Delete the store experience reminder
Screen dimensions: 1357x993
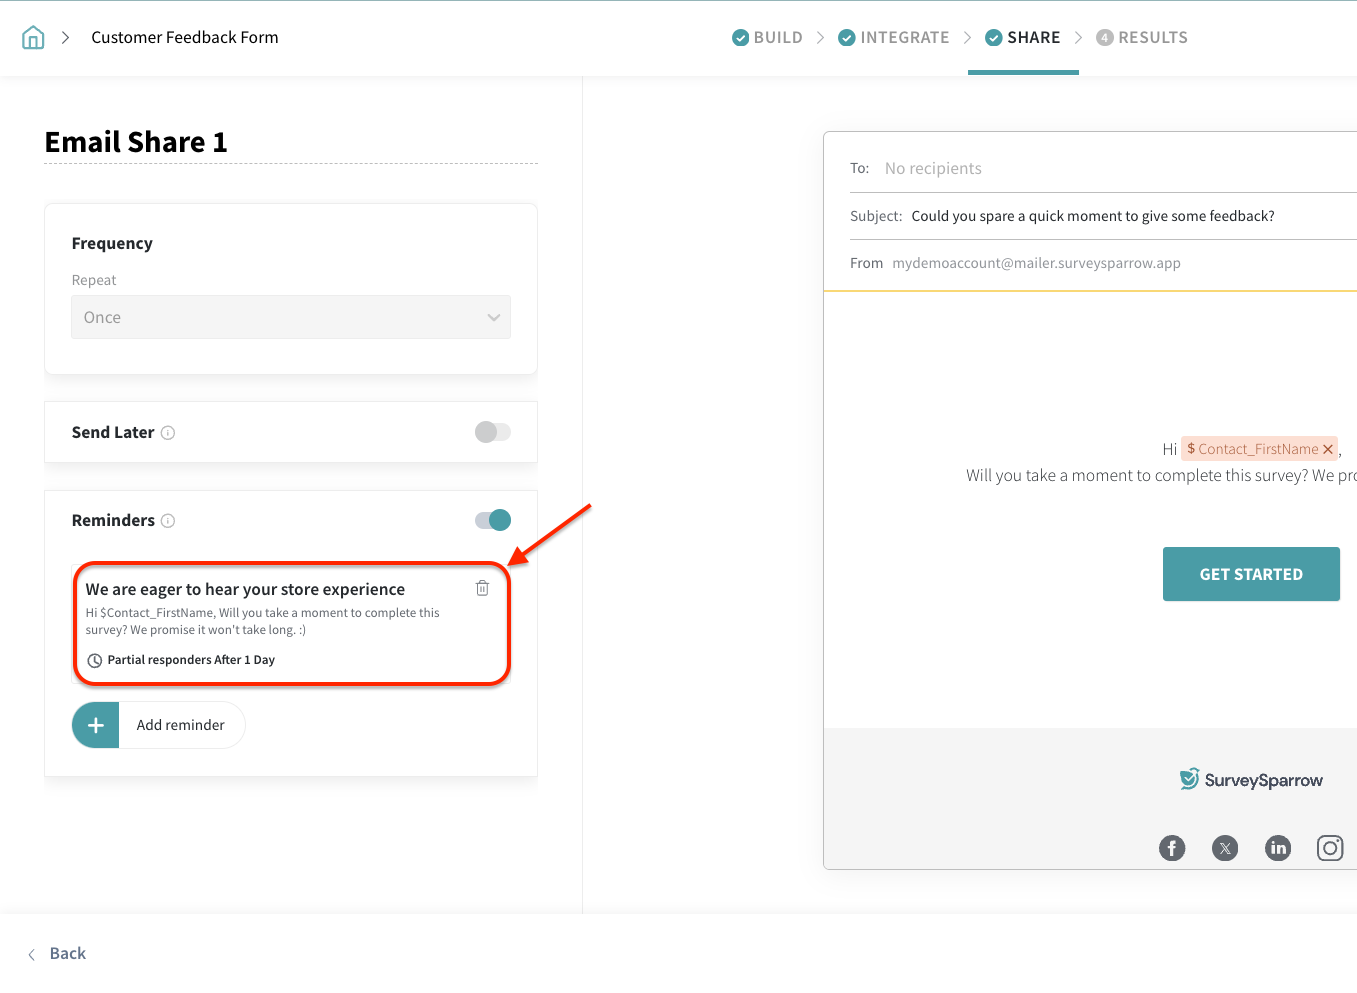pos(482,588)
